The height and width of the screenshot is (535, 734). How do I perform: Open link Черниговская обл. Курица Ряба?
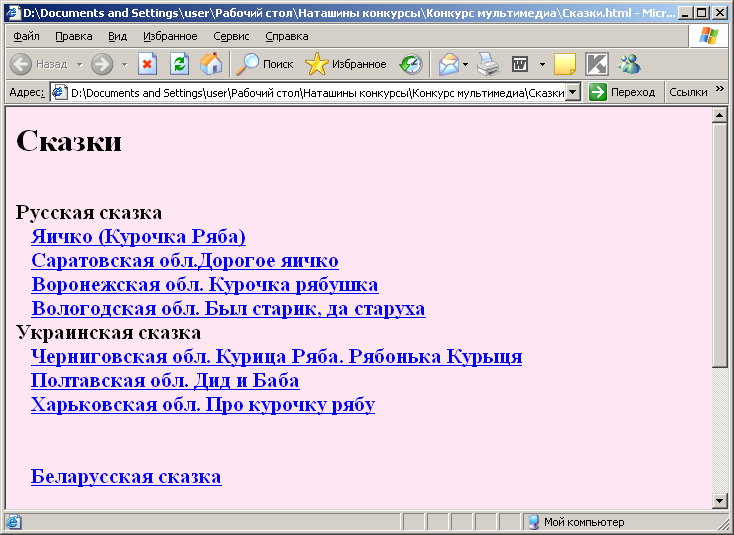point(276,356)
